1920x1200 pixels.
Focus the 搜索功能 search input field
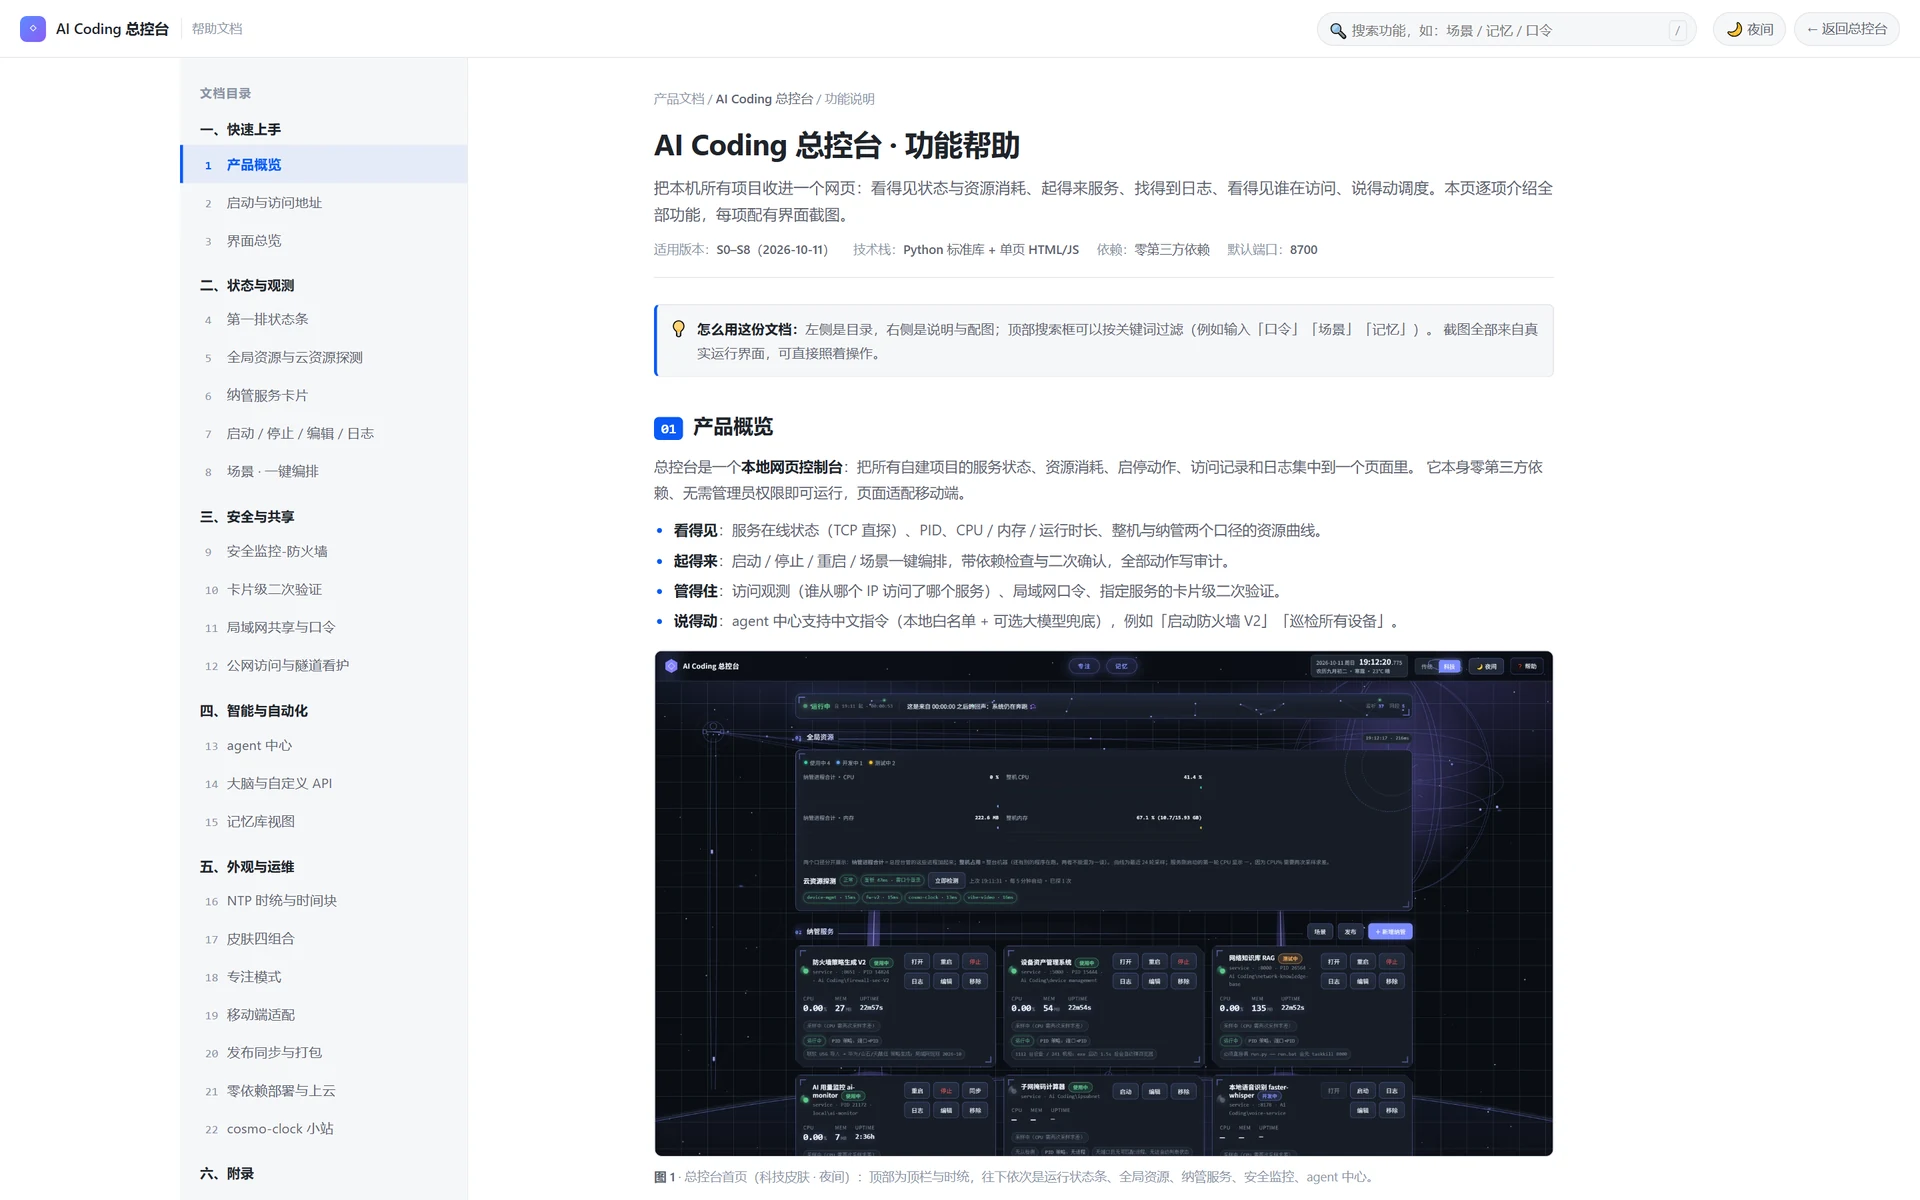click(x=1506, y=30)
